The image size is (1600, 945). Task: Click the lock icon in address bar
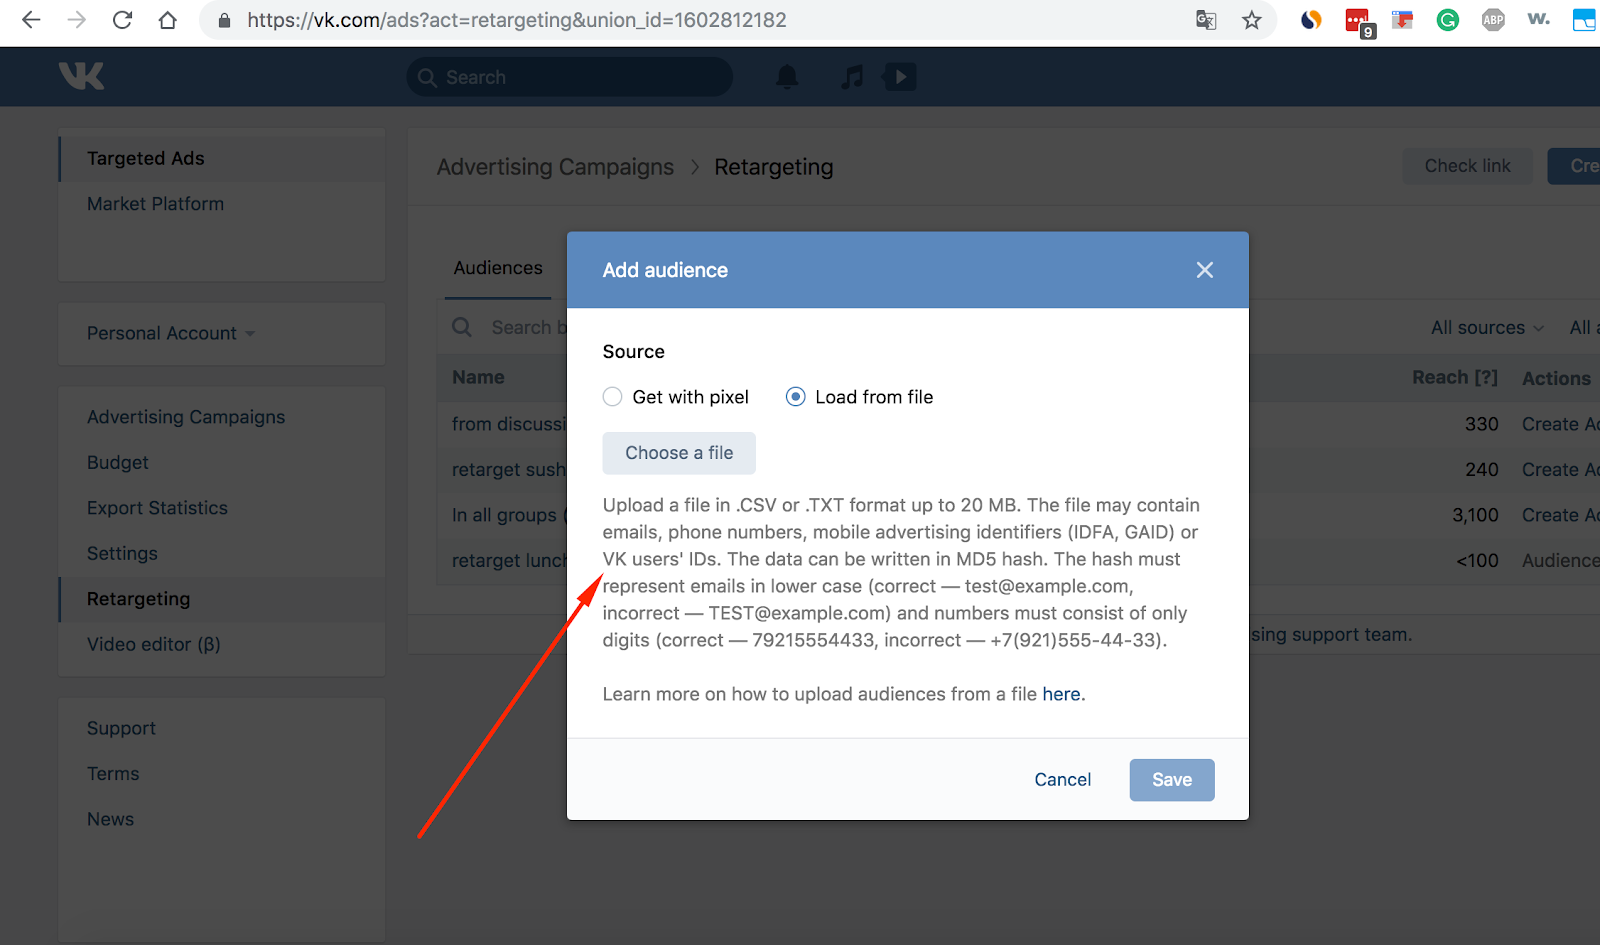[x=224, y=20]
